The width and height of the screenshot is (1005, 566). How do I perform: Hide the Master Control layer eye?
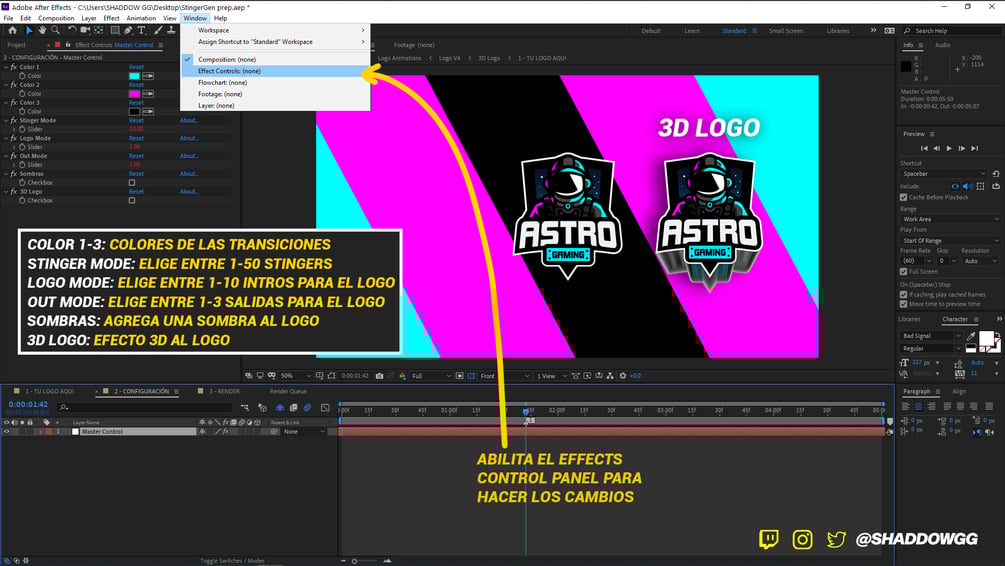6,432
